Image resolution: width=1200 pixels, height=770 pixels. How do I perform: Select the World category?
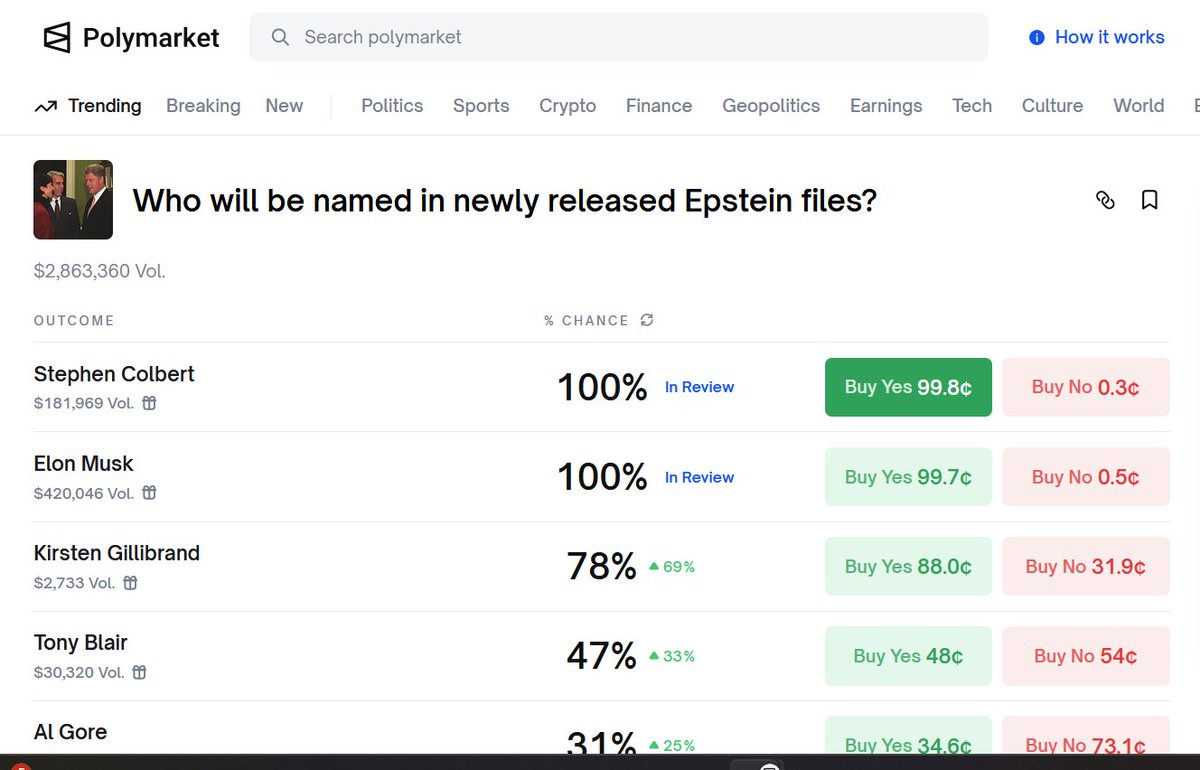tap(1139, 106)
